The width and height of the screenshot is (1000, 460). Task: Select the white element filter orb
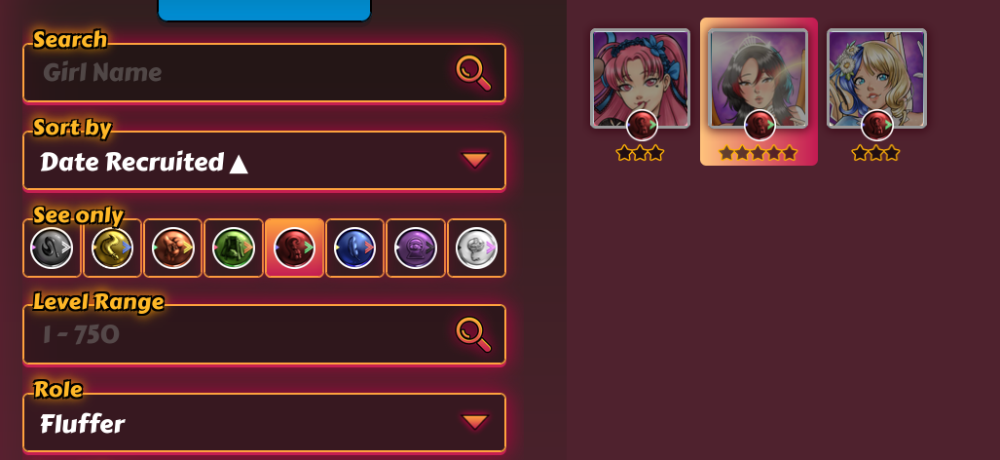476,248
